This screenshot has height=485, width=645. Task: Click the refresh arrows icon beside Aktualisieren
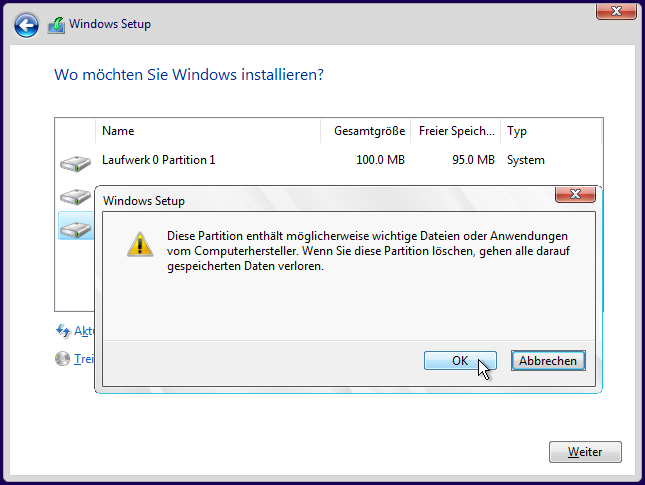63,331
